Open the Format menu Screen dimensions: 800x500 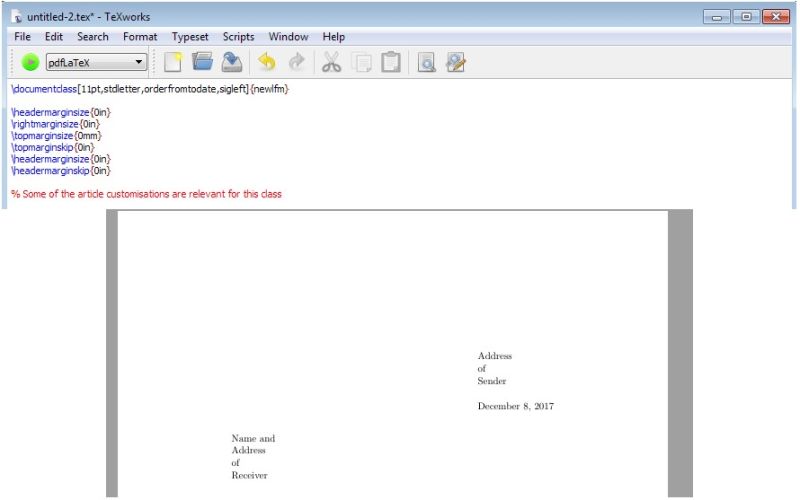(140, 37)
